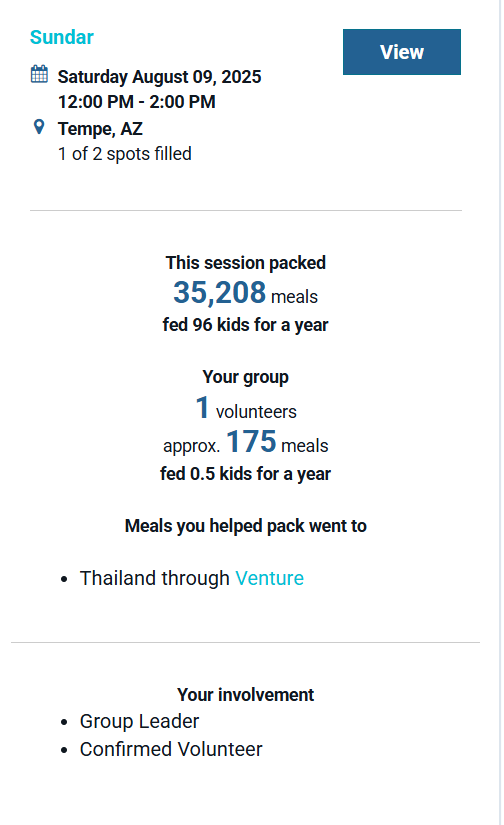Image resolution: width=504 pixels, height=825 pixels.
Task: Open the Sundar group link
Action: pos(62,37)
